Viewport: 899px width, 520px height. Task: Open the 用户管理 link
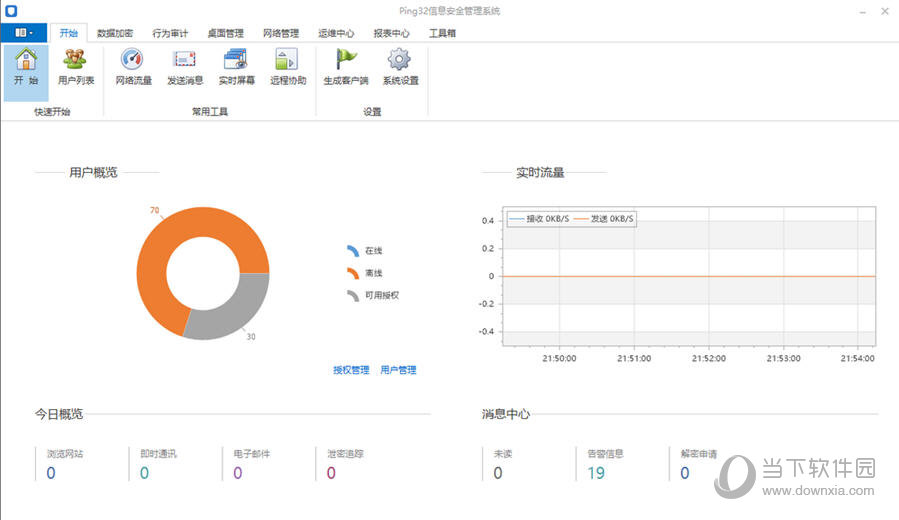click(398, 370)
